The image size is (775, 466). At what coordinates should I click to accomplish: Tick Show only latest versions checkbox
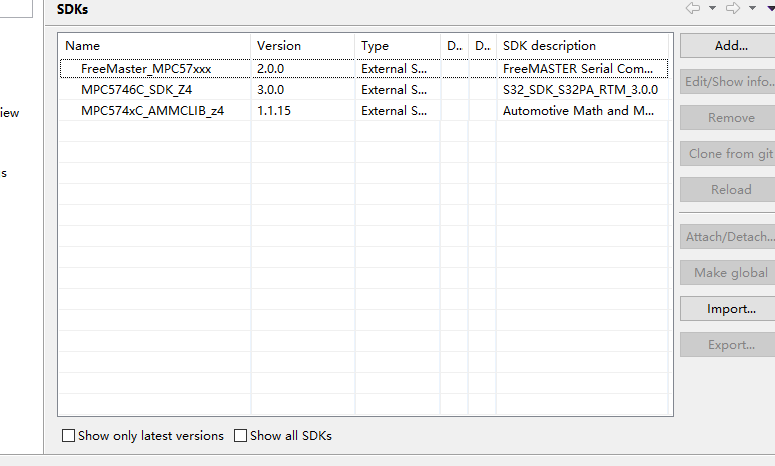coord(69,435)
